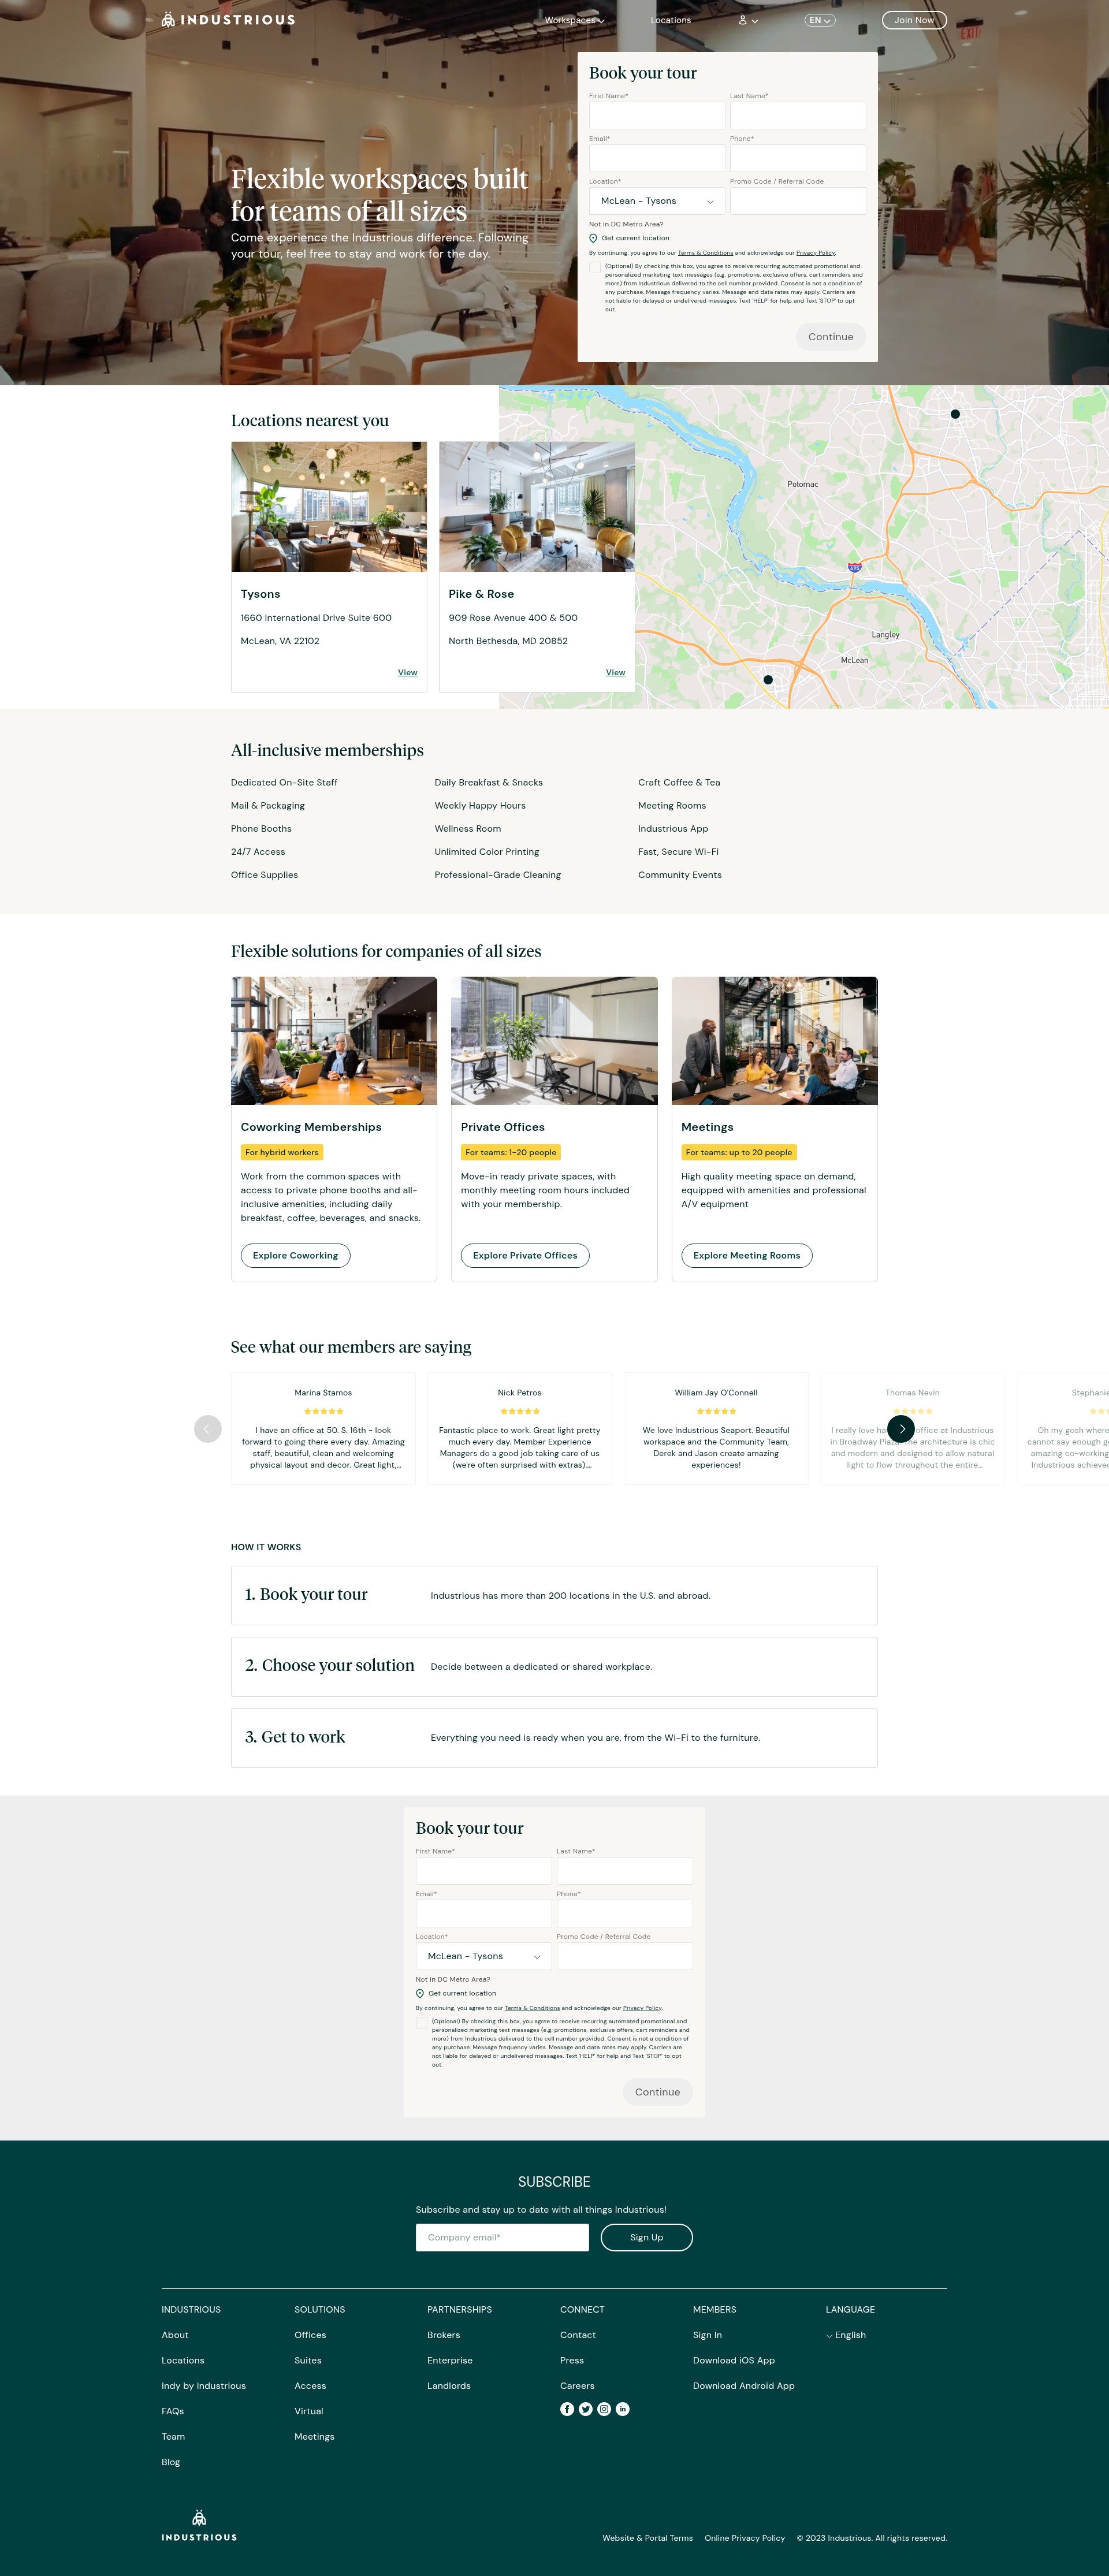The height and width of the screenshot is (2576, 1109).
Task: Select the Pike & Rose map marker dot
Action: point(955,414)
